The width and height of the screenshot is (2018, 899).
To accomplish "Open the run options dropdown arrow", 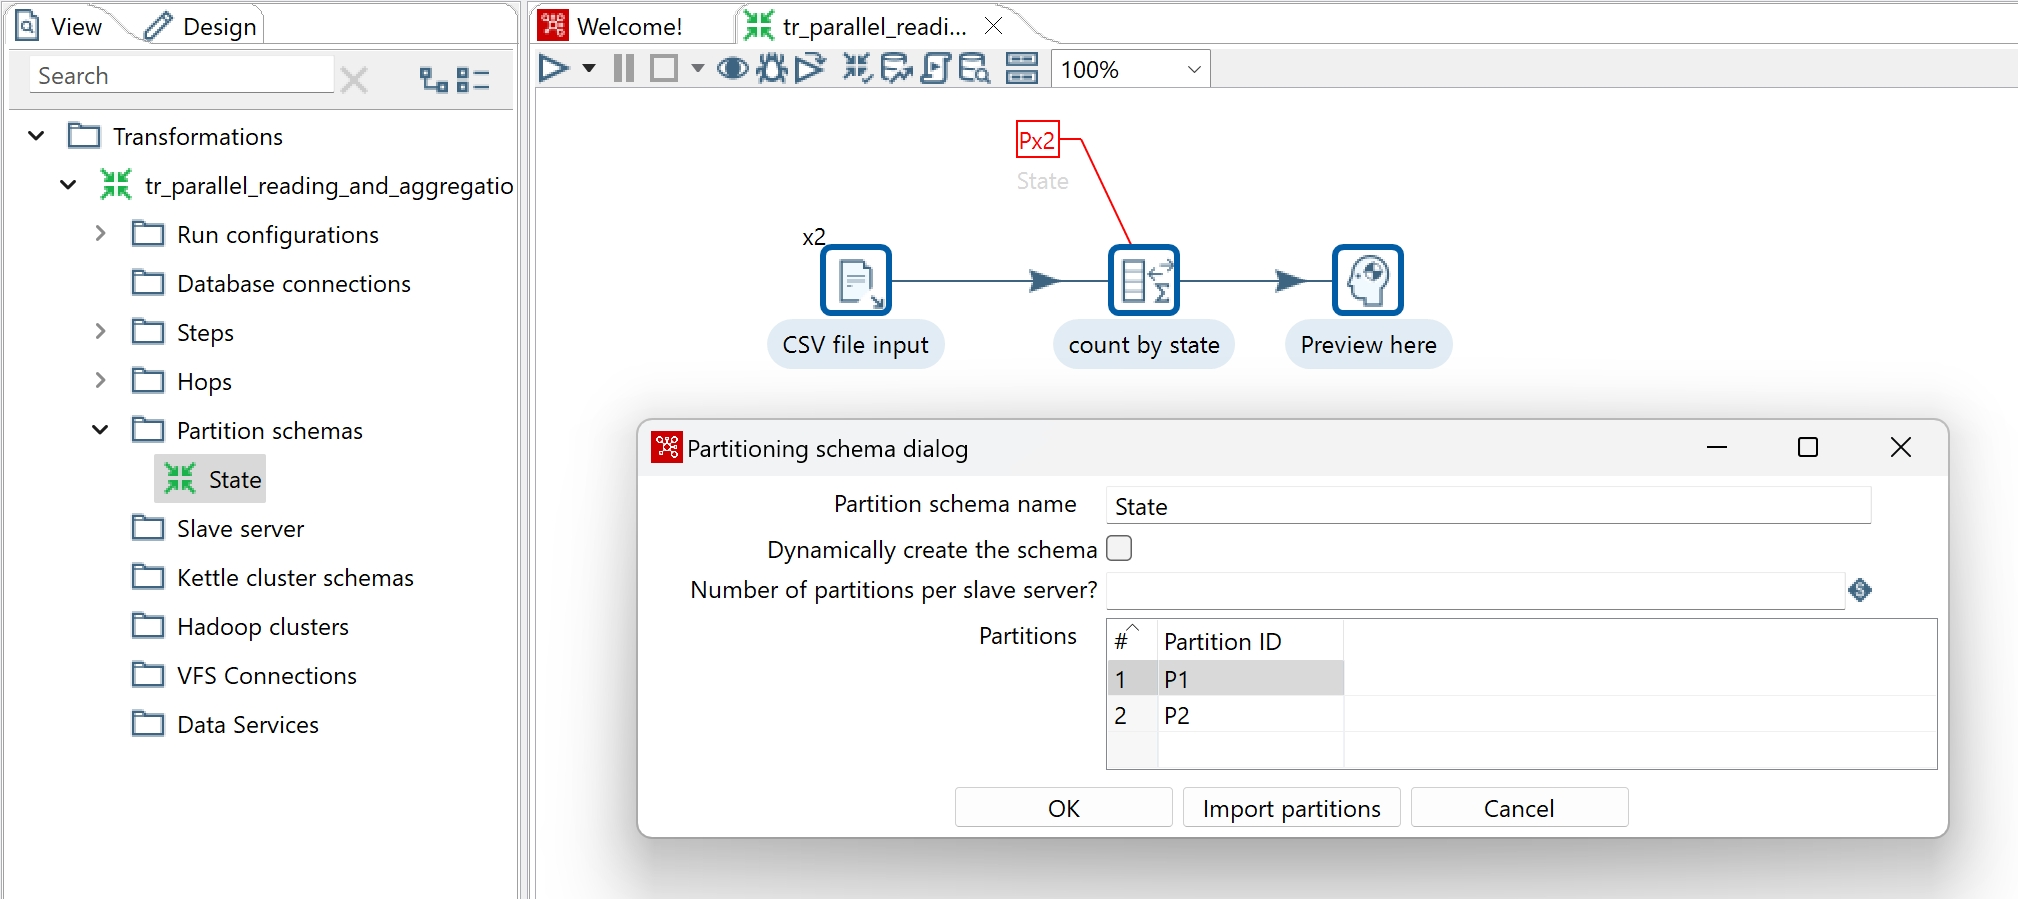I will tap(589, 69).
